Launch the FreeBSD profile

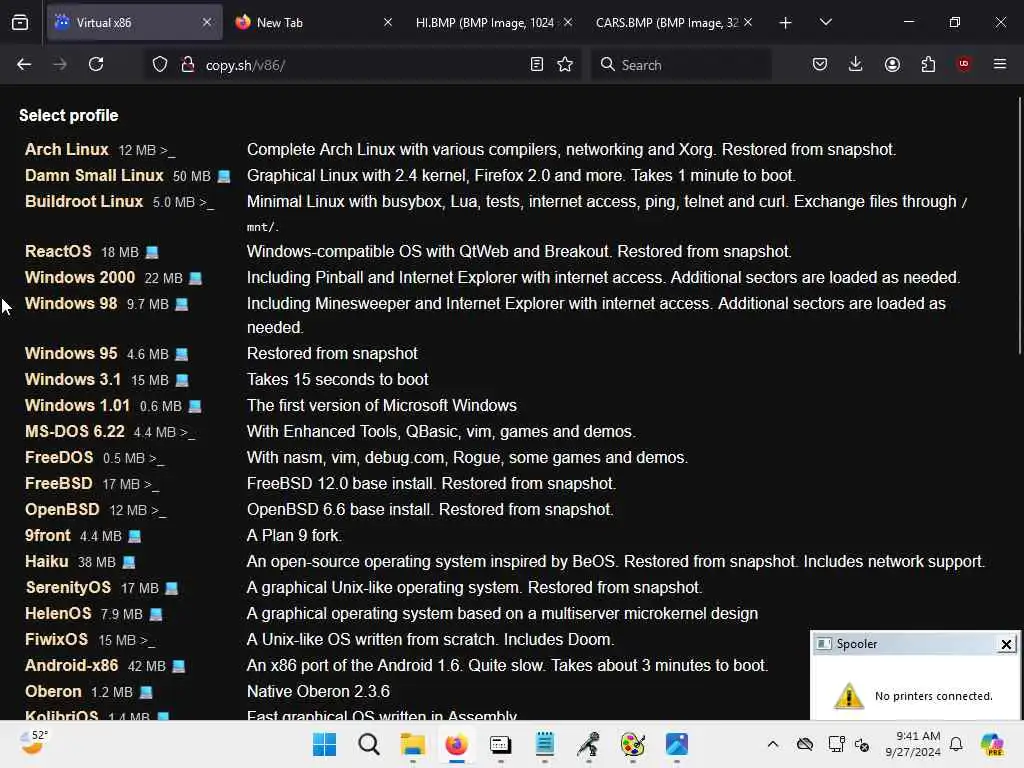[59, 484]
